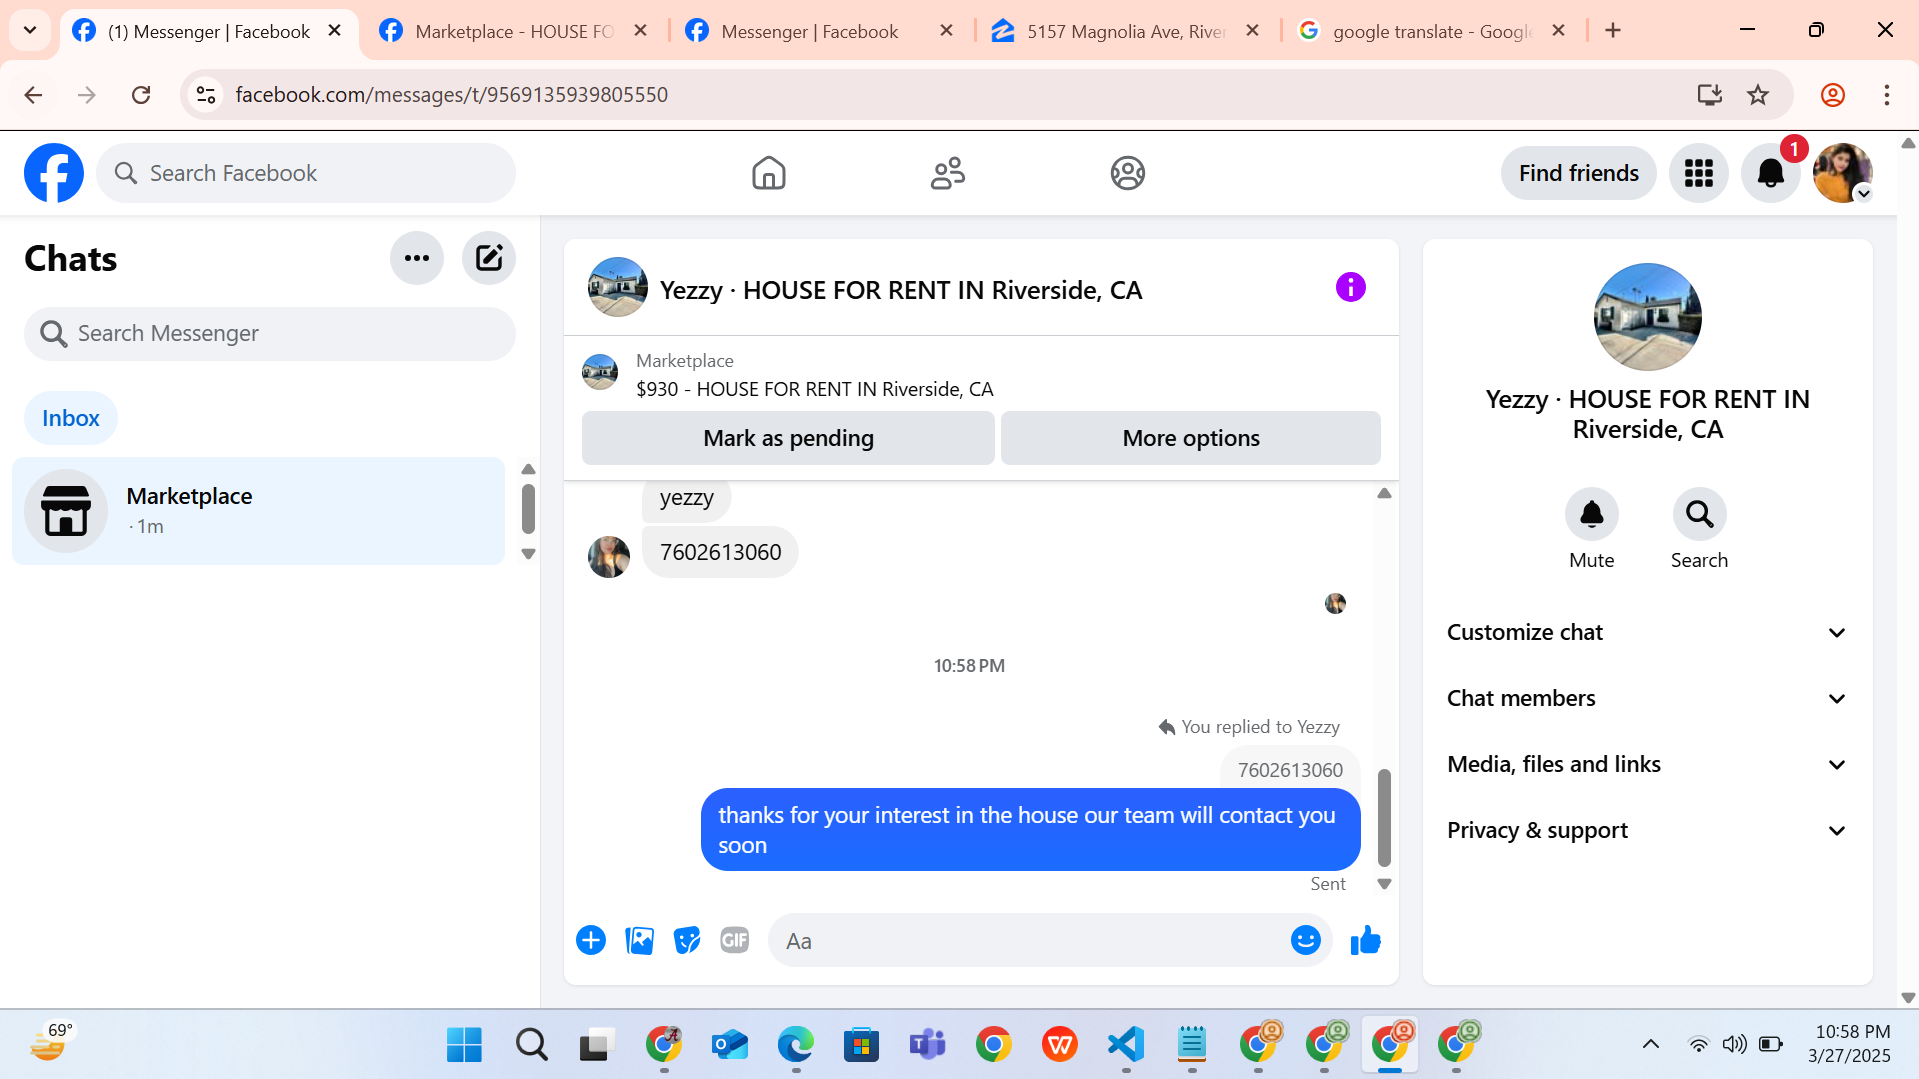Open Chrome menu three dots
The image size is (1919, 1079).
tap(1886, 95)
